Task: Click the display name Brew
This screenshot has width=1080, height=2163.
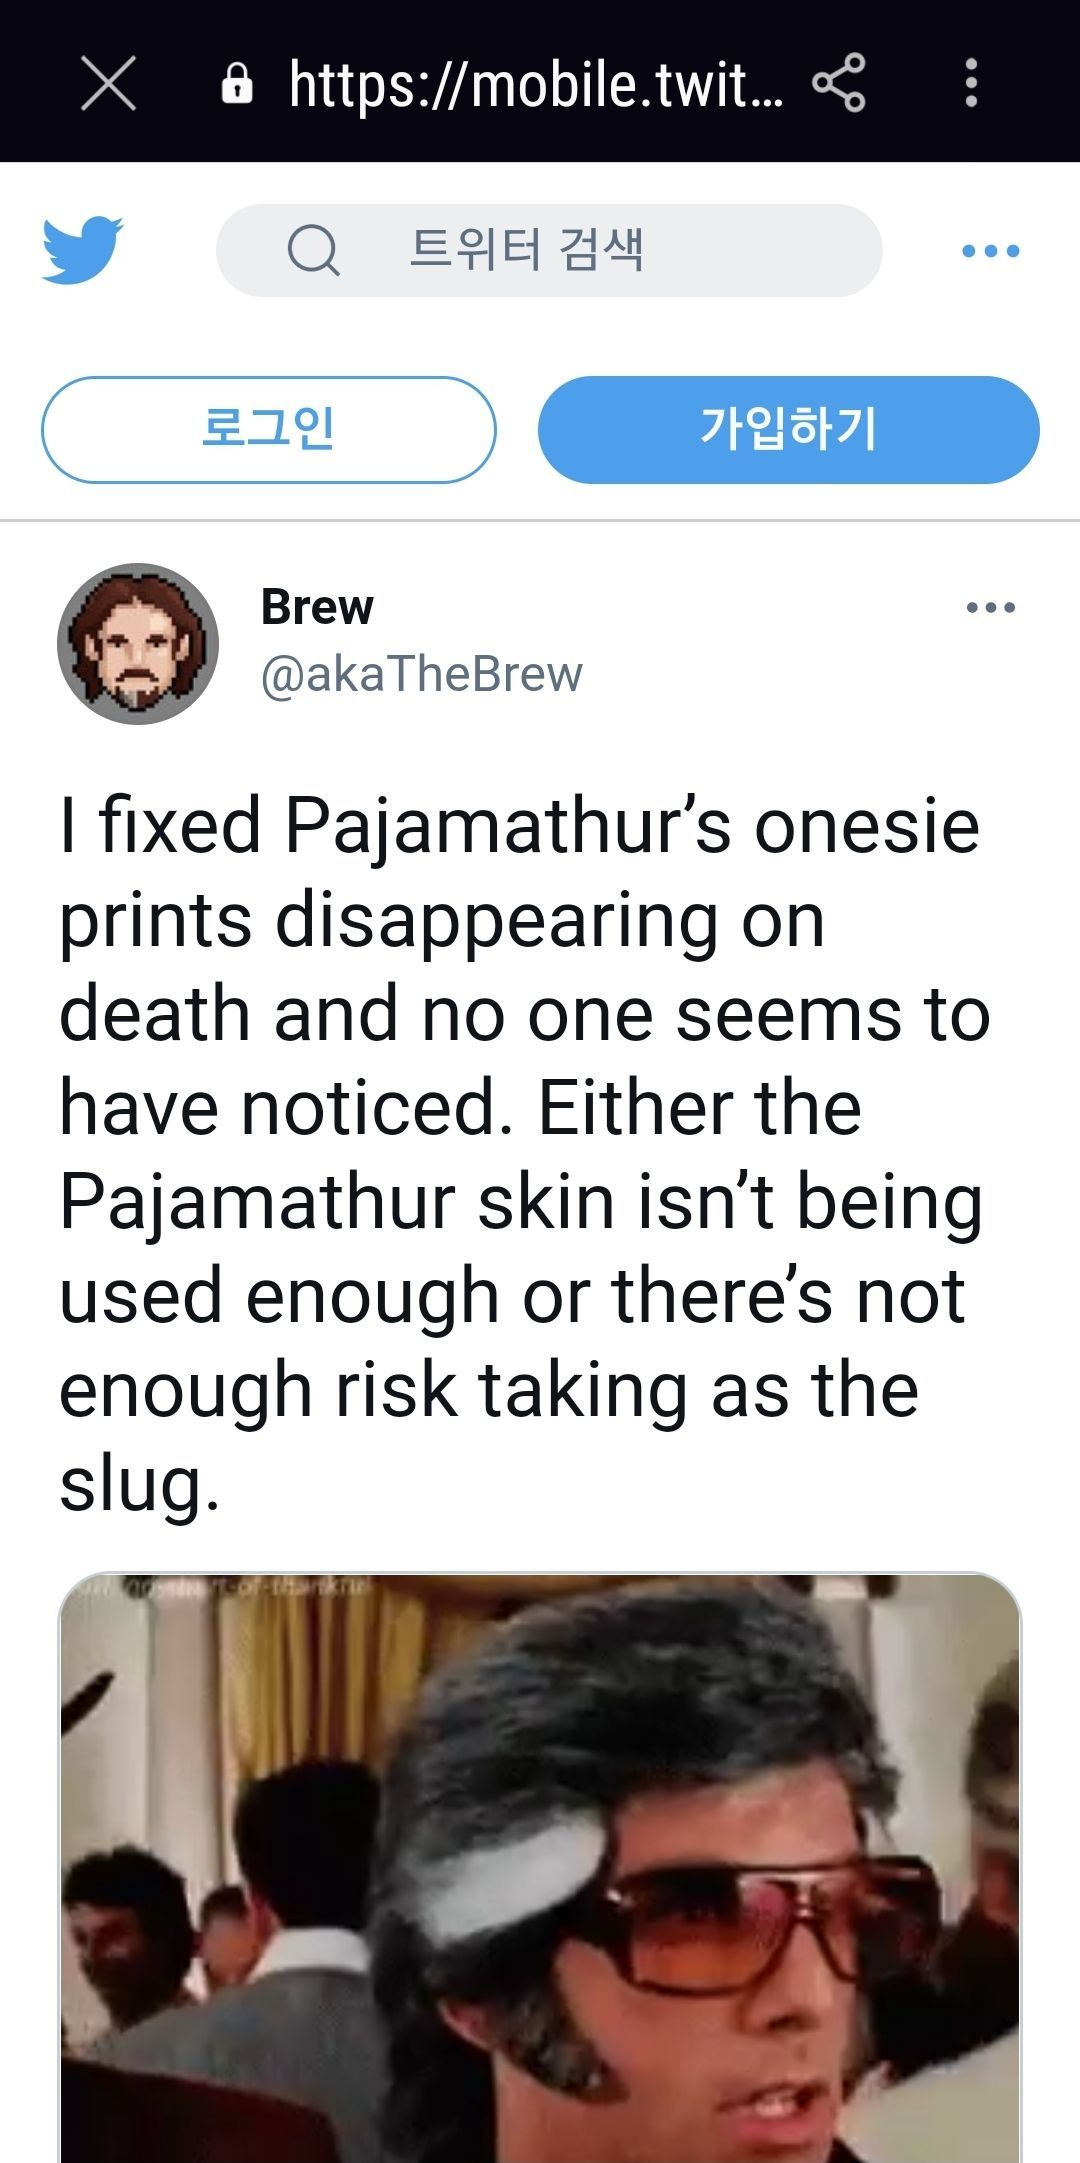Action: pos(317,607)
